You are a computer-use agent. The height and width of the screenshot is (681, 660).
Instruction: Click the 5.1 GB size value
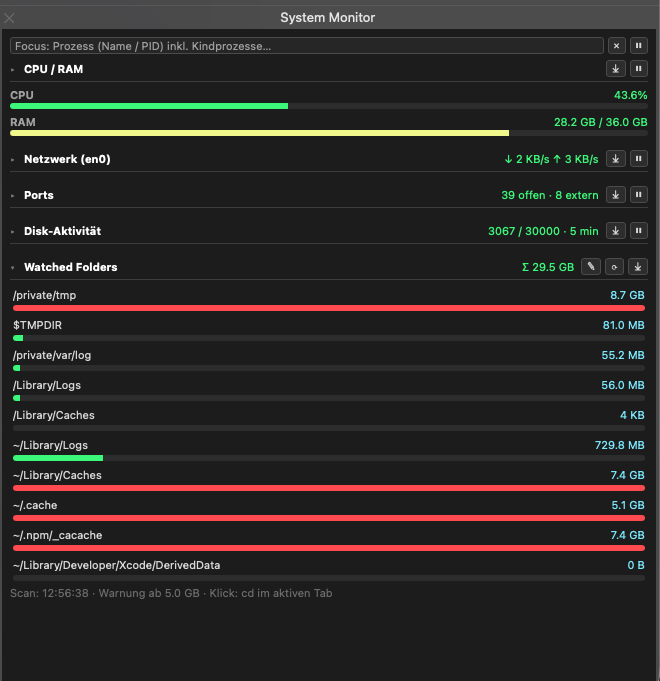point(628,505)
